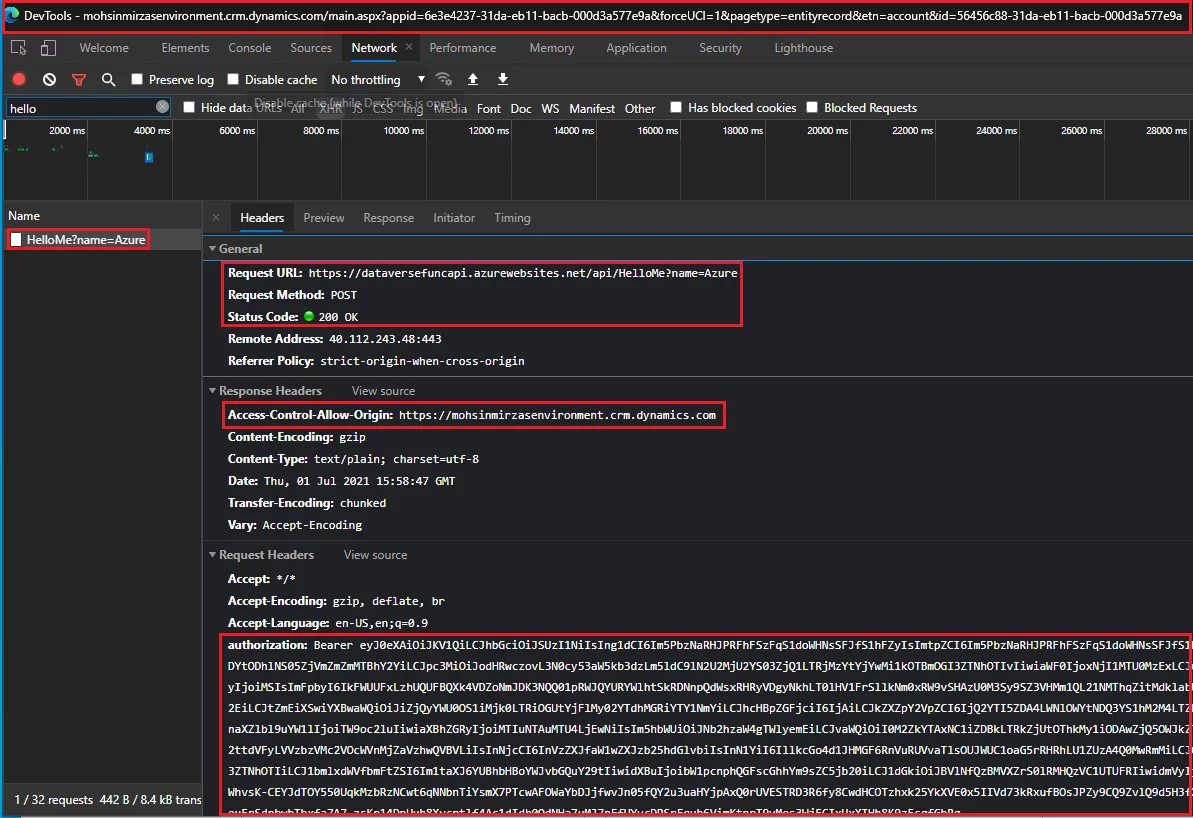Click the Request URL value text
This screenshot has width=1193, height=818.
tap(523, 272)
